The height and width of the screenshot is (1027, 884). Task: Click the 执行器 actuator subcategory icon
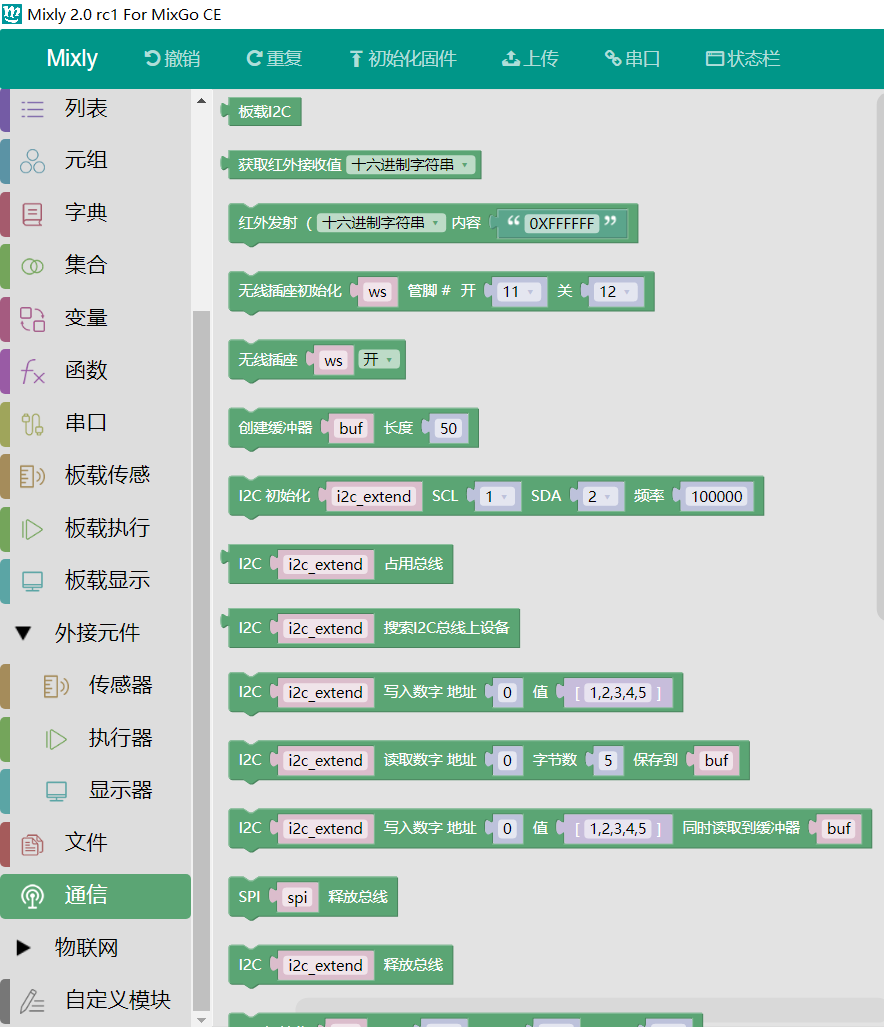point(56,739)
